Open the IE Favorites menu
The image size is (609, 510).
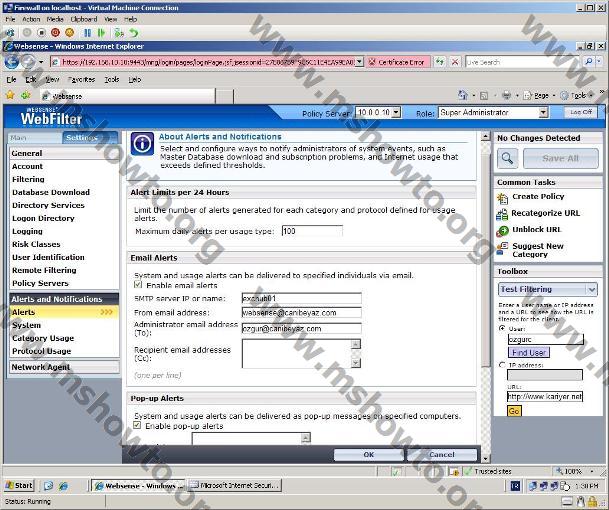pyautogui.click(x=81, y=79)
